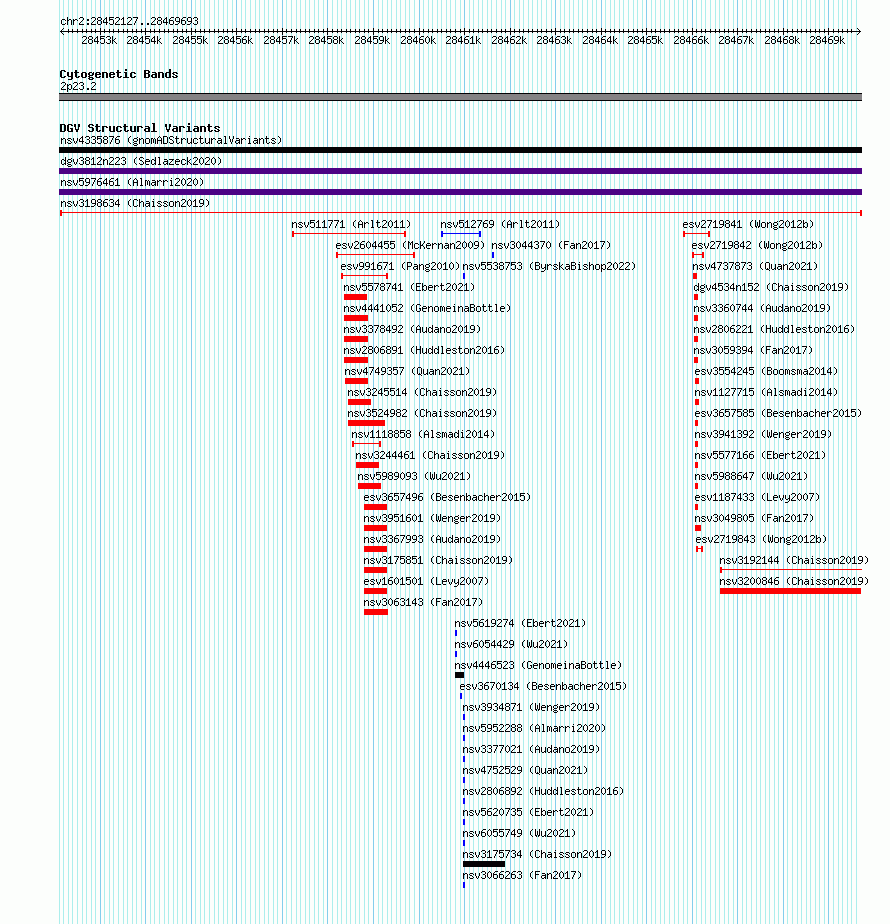Open dgv3812n223 (Sedlazeck2020) variant
The width and height of the screenshot is (890, 924).
tap(141, 161)
